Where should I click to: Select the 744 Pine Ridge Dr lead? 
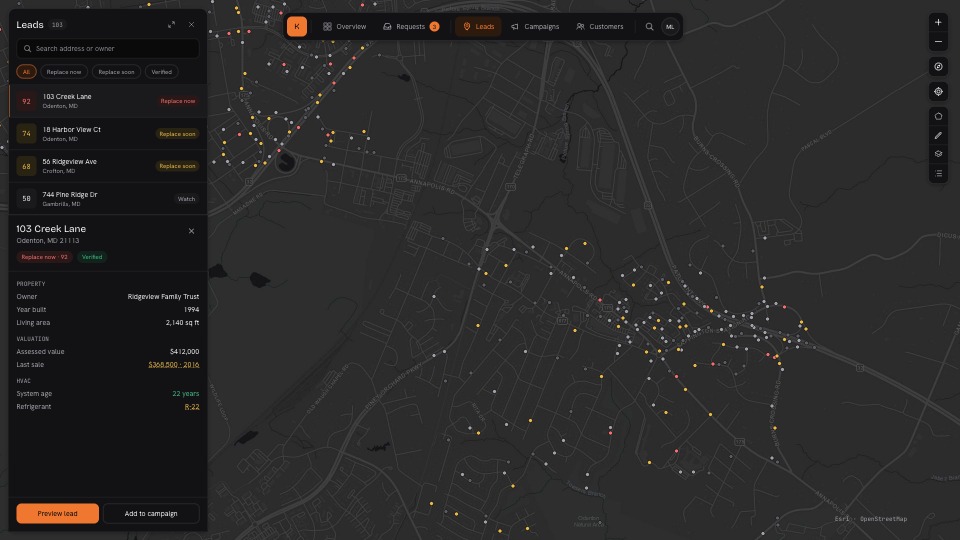coord(108,198)
